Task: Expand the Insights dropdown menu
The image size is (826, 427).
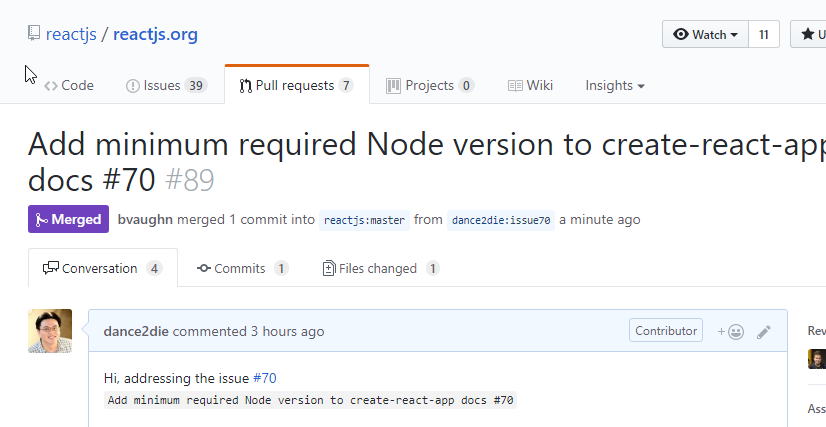Action: (x=614, y=86)
